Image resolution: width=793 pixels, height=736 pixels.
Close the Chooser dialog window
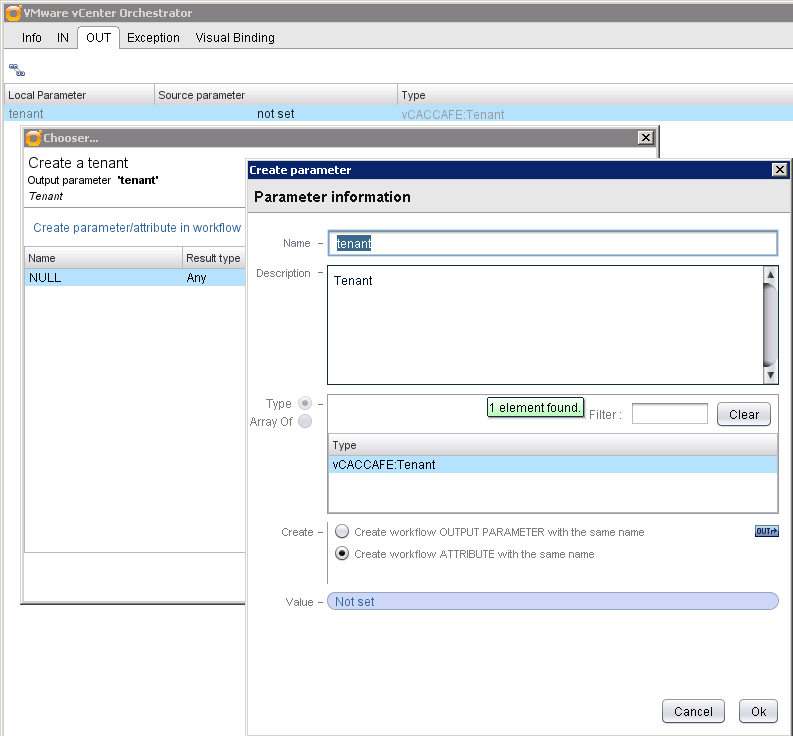pos(645,138)
